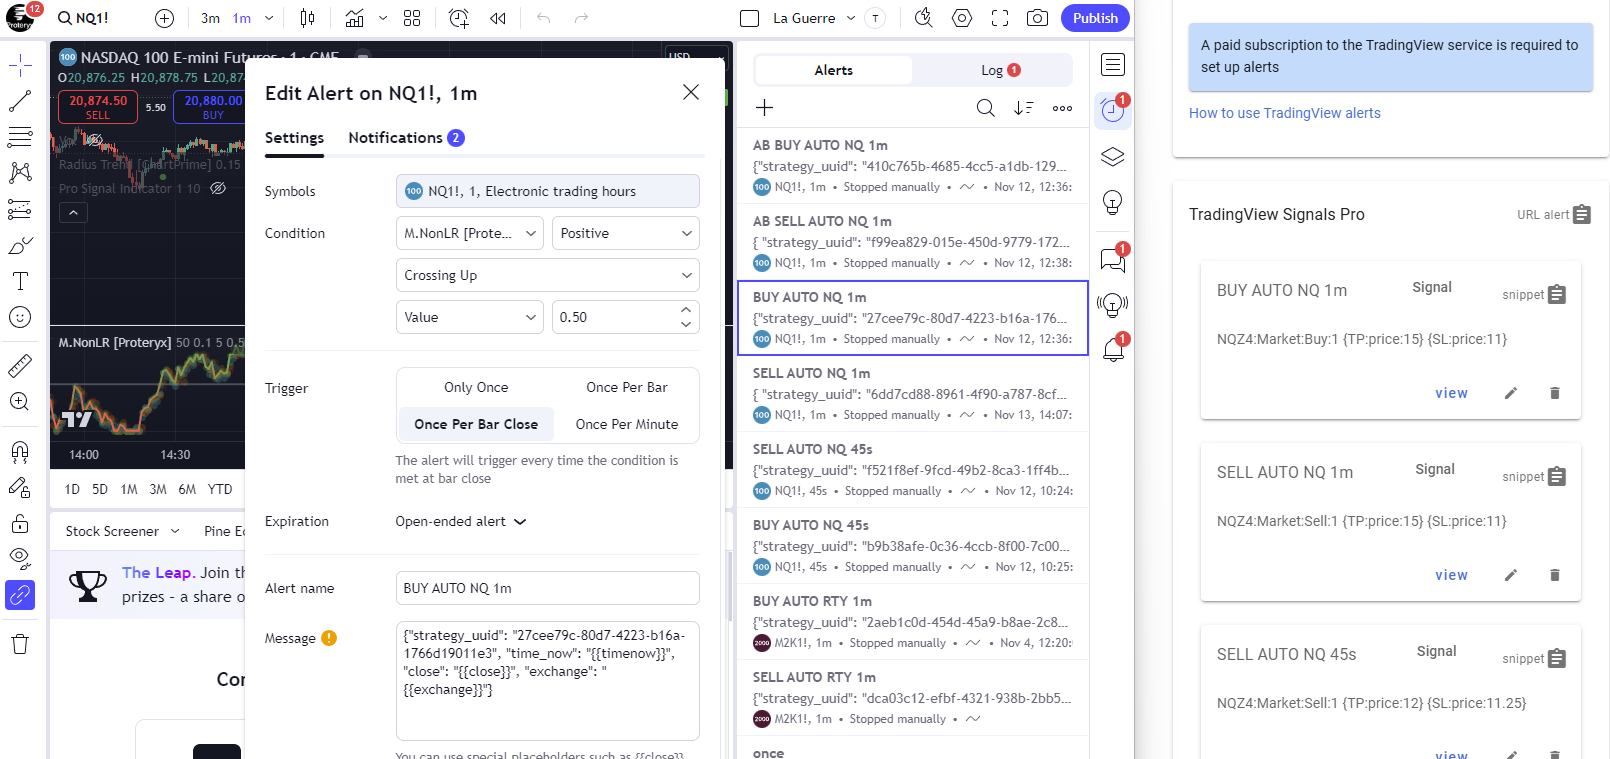The width and height of the screenshot is (1610, 759).
Task: Open the notifications bell icon
Action: pyautogui.click(x=1113, y=349)
